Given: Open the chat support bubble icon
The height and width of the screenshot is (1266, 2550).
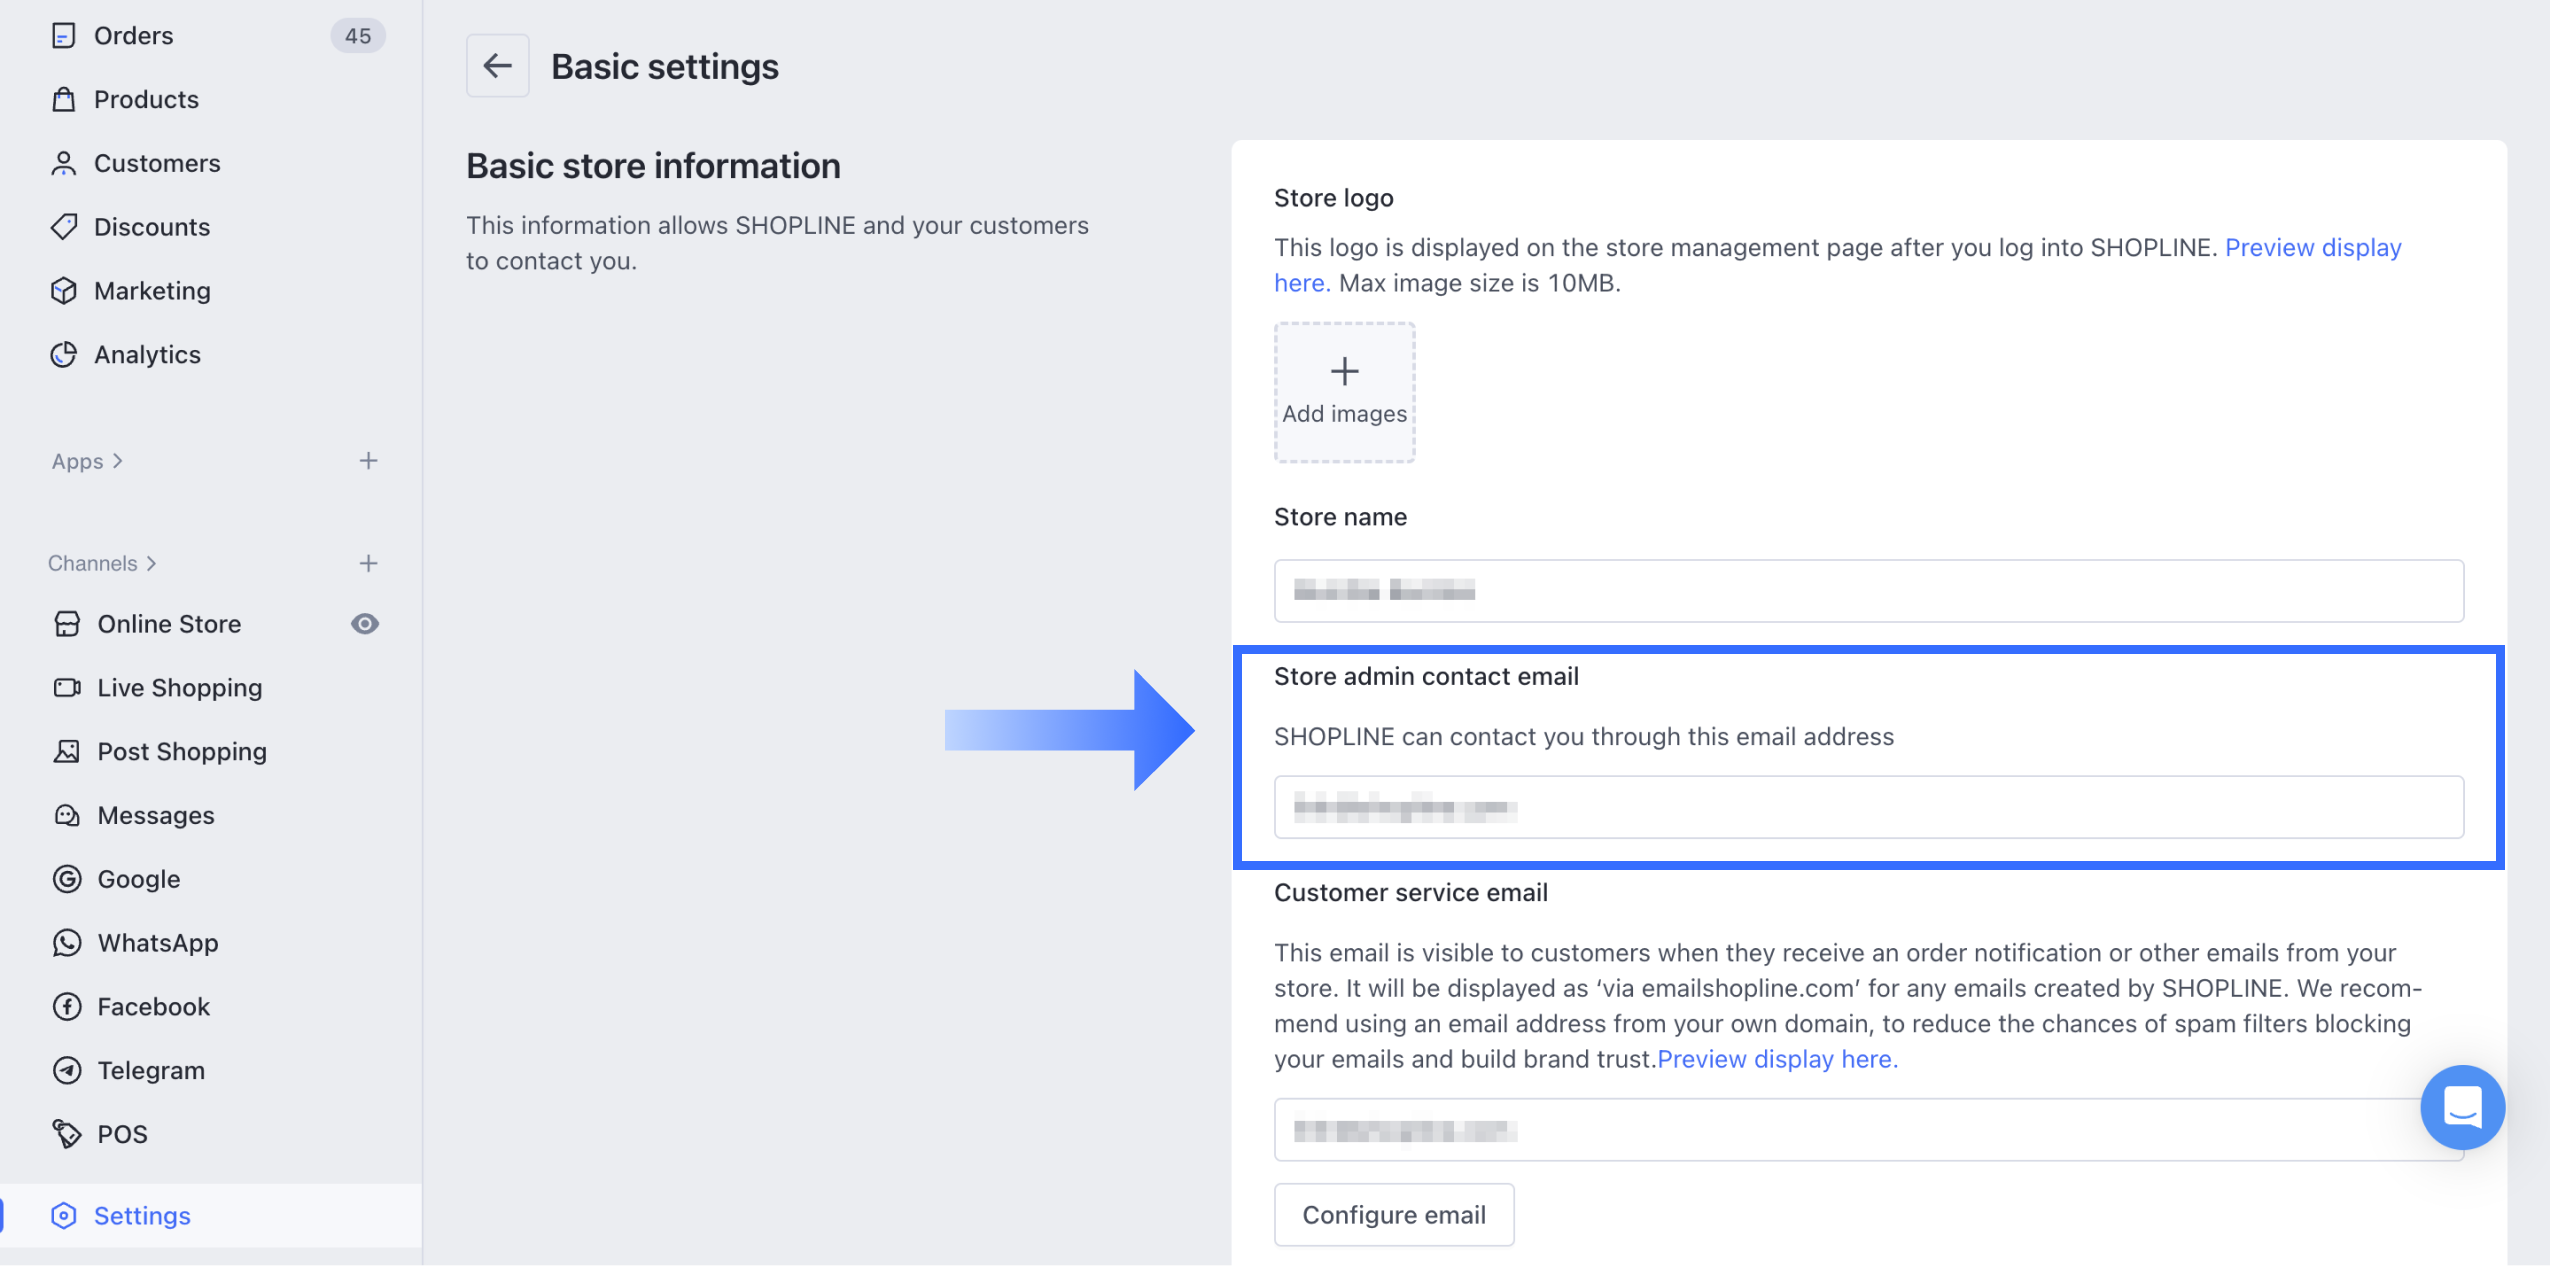Looking at the screenshot, I should click(x=2461, y=1106).
